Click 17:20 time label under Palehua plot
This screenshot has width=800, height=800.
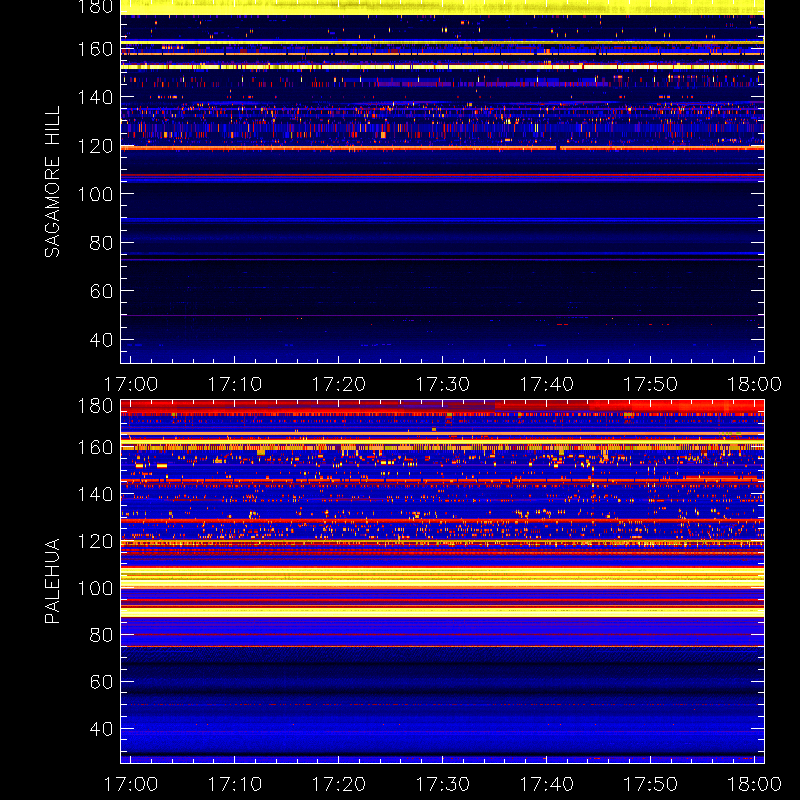339,784
